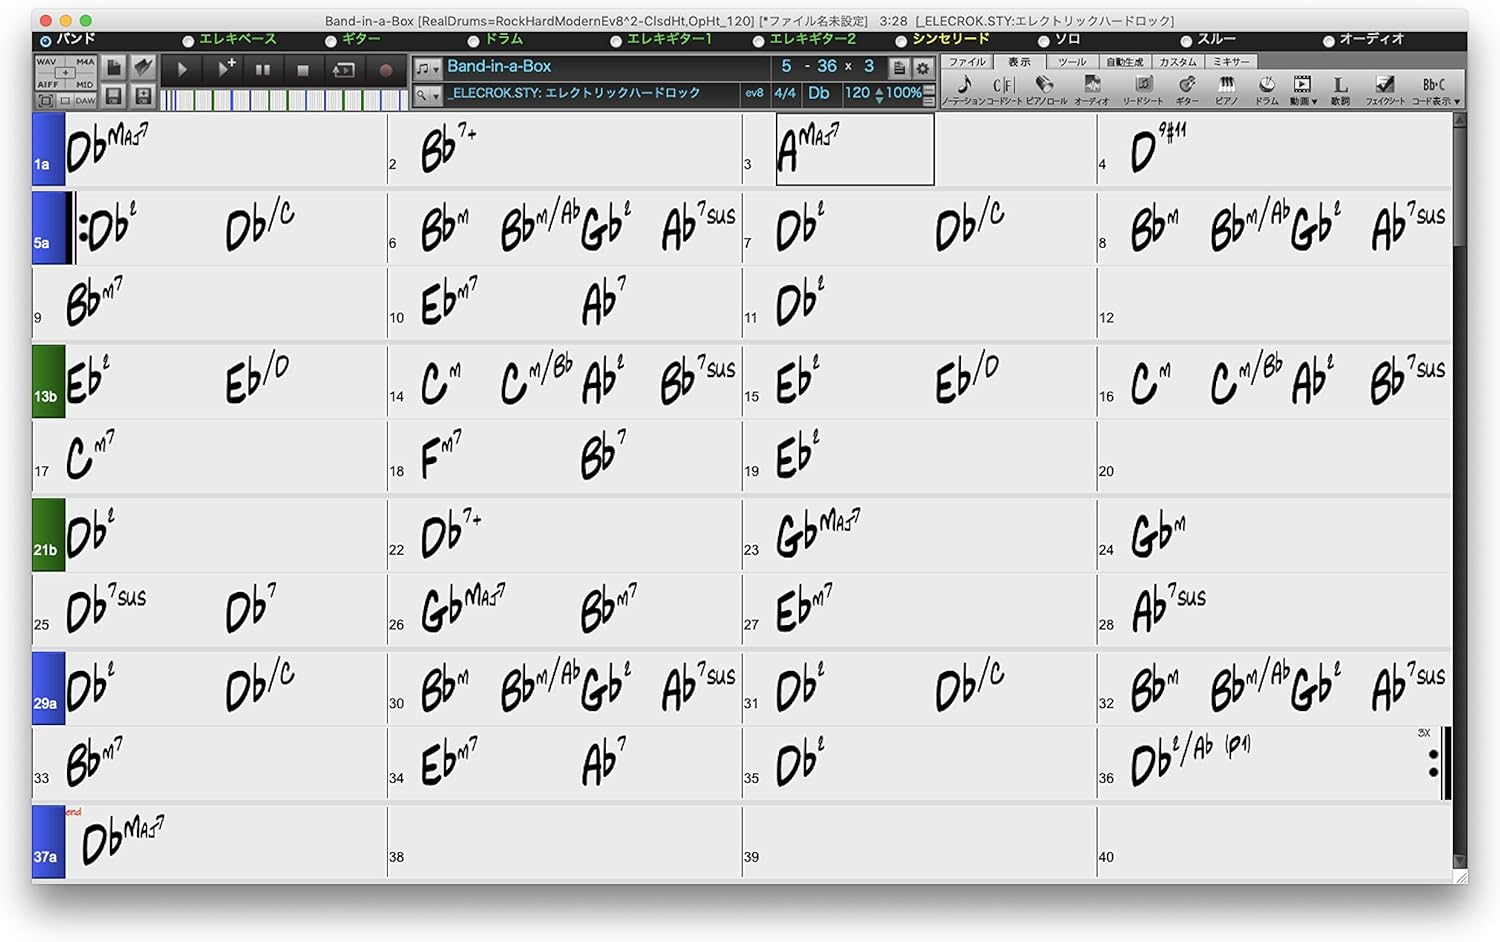Click the 4/4 time signature button

tap(785, 93)
